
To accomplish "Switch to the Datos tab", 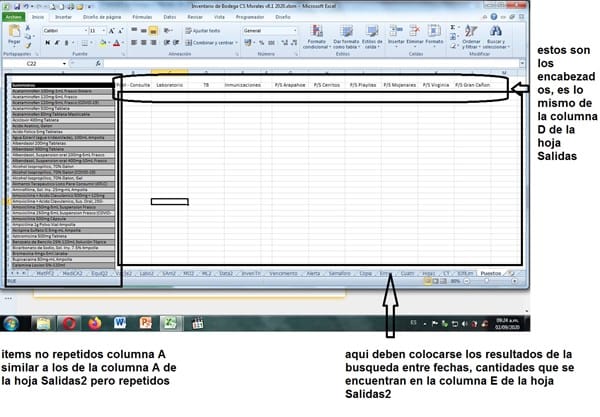I will (170, 17).
